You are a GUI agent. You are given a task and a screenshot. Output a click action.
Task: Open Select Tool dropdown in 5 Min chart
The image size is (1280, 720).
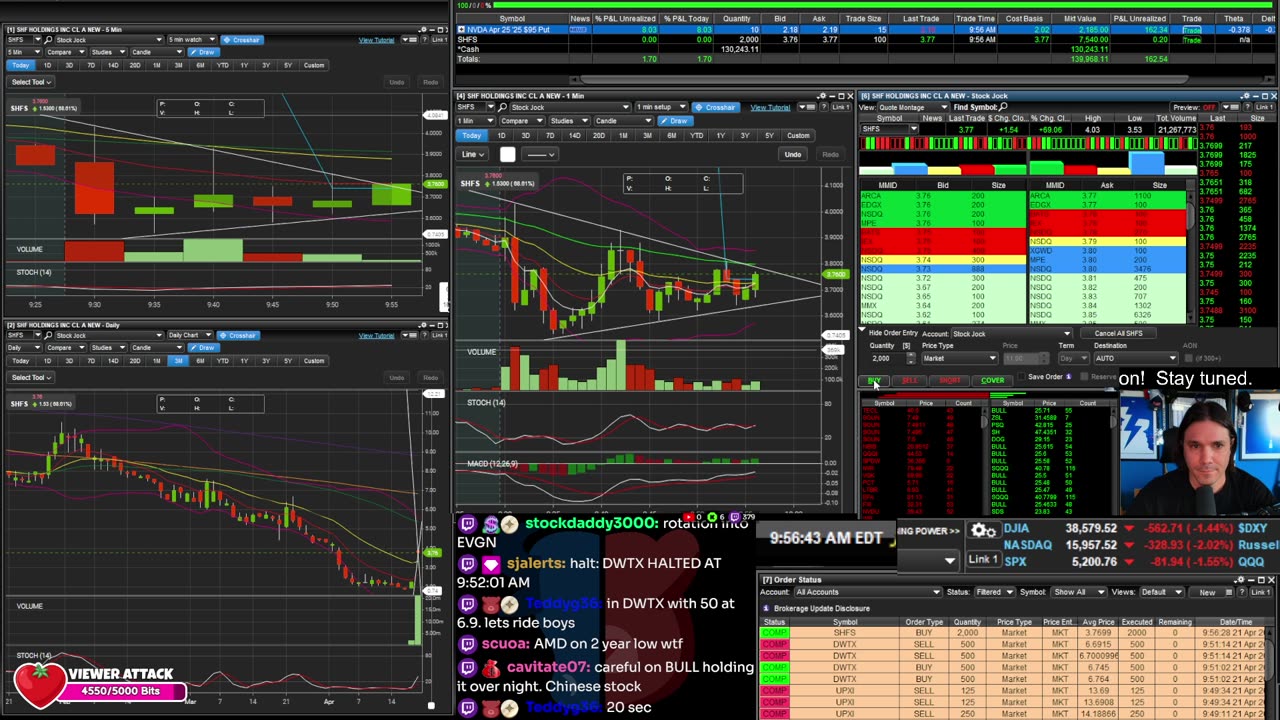pyautogui.click(x=30, y=82)
